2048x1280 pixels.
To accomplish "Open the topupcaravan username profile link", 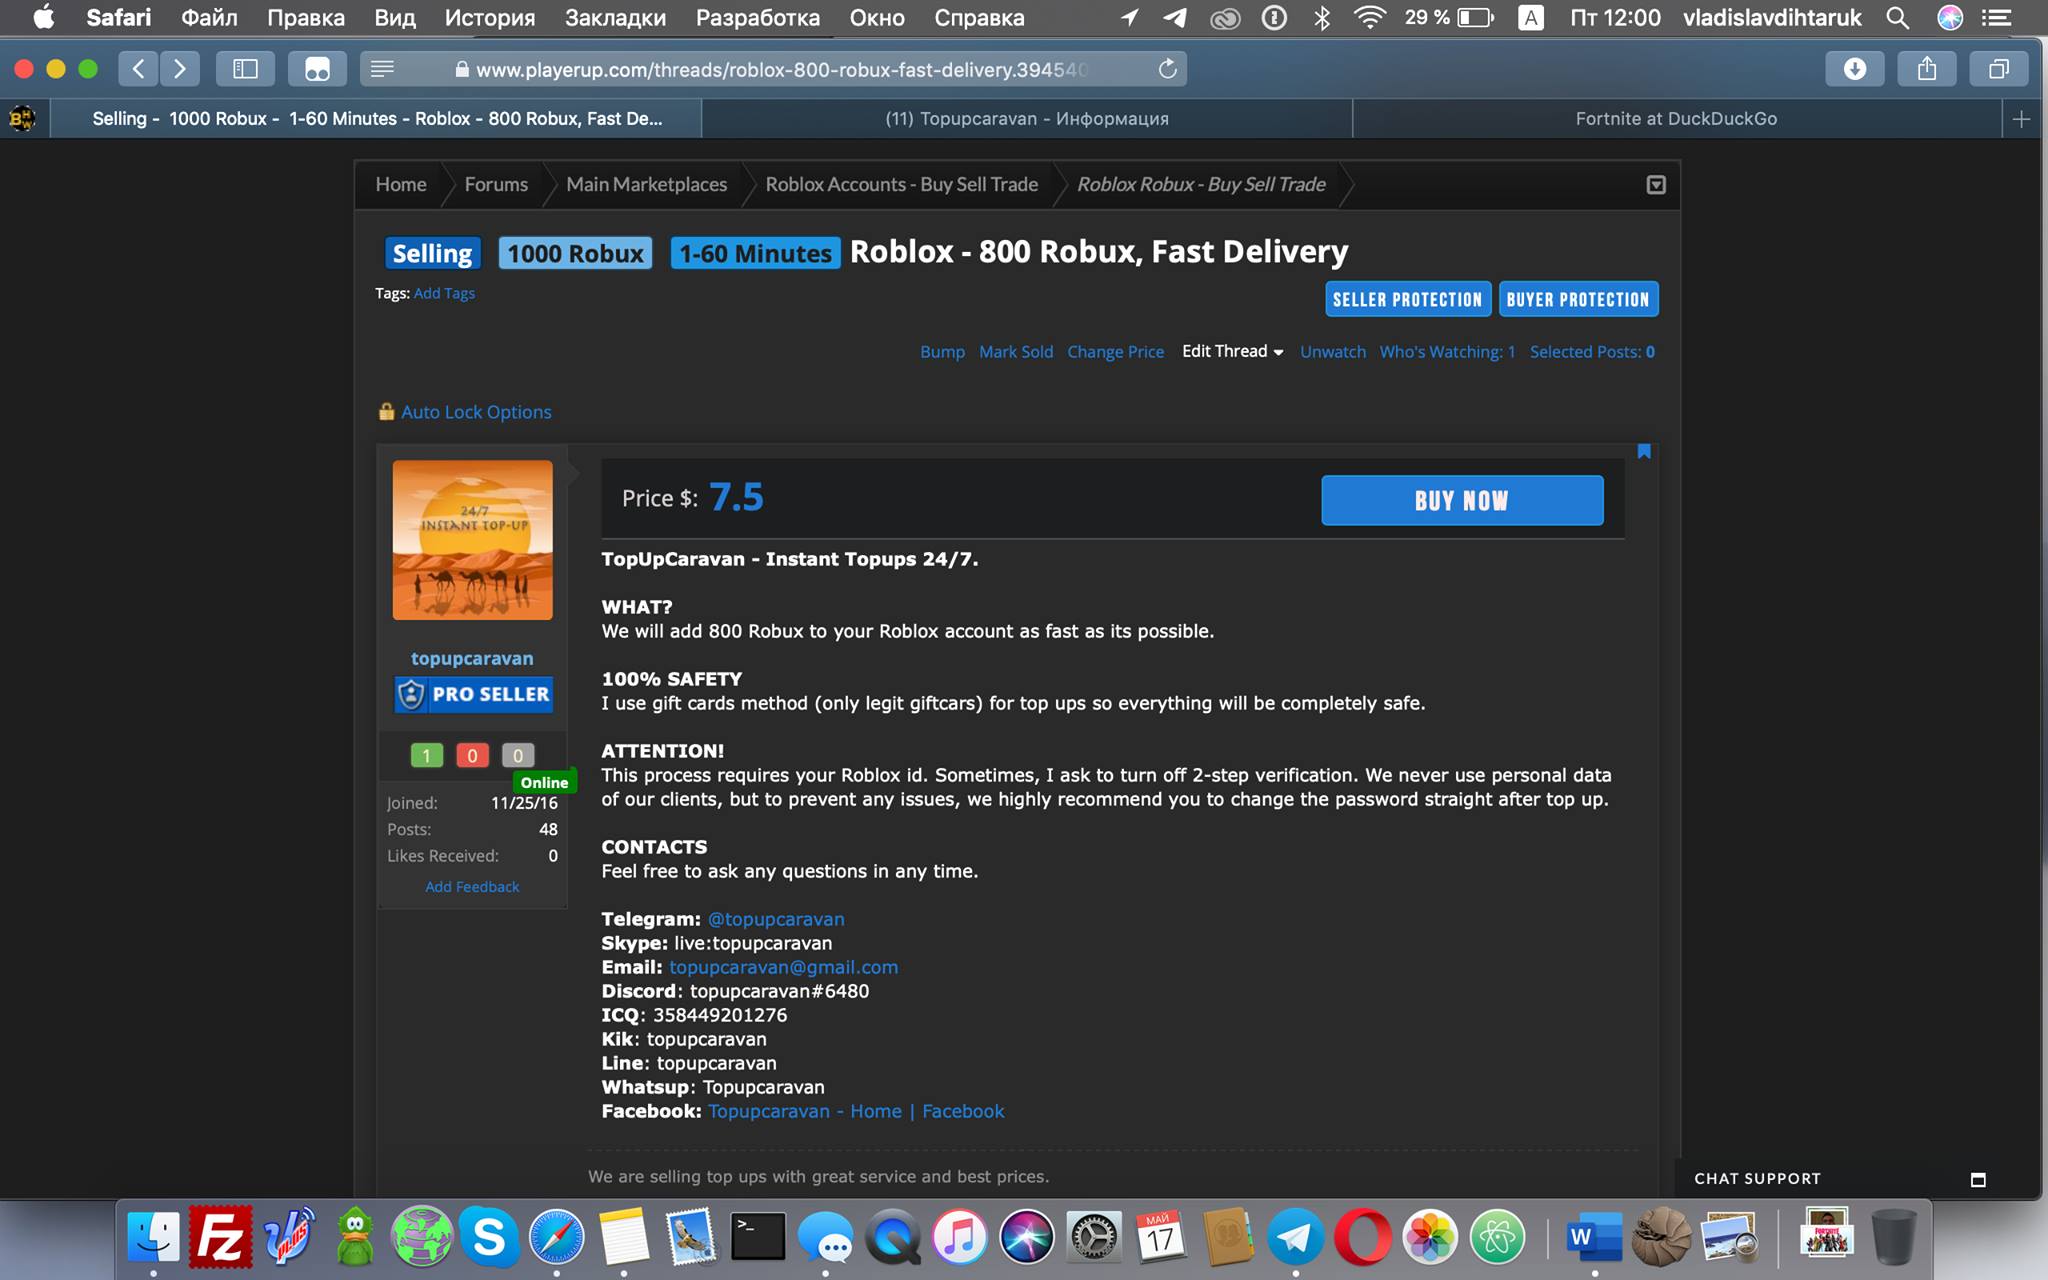I will [x=472, y=659].
